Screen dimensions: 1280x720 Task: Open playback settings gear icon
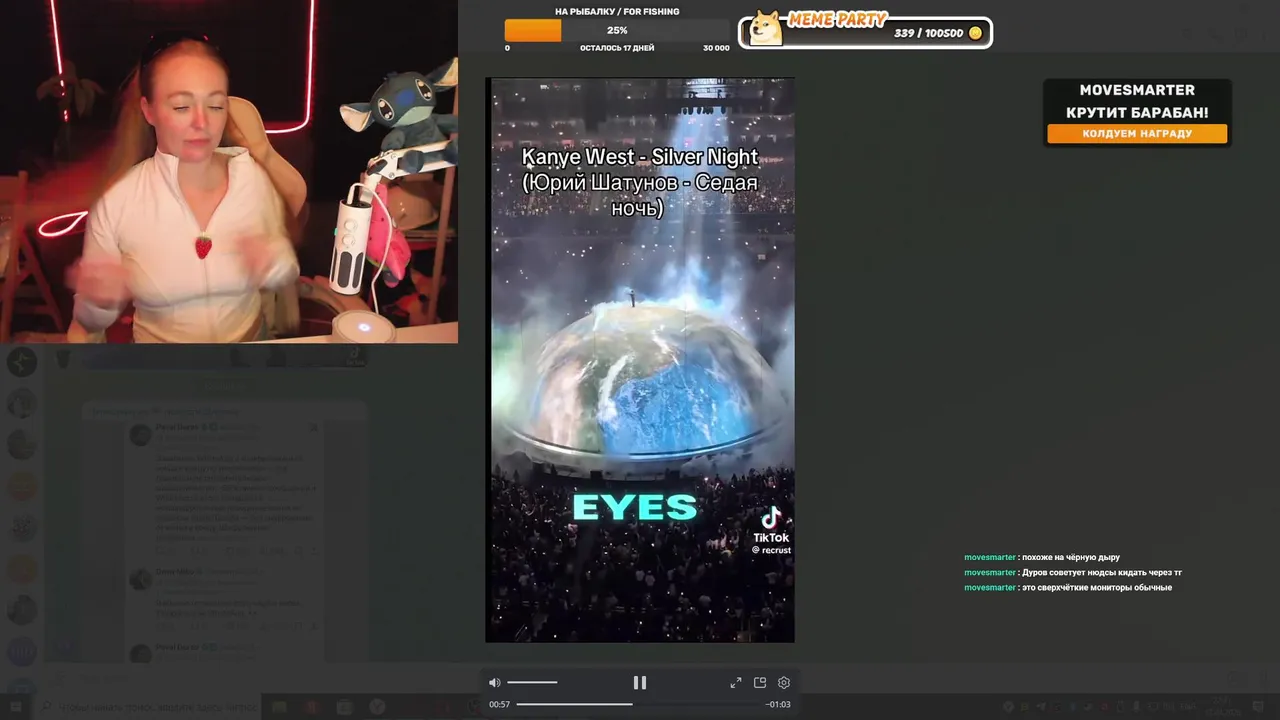click(x=784, y=683)
